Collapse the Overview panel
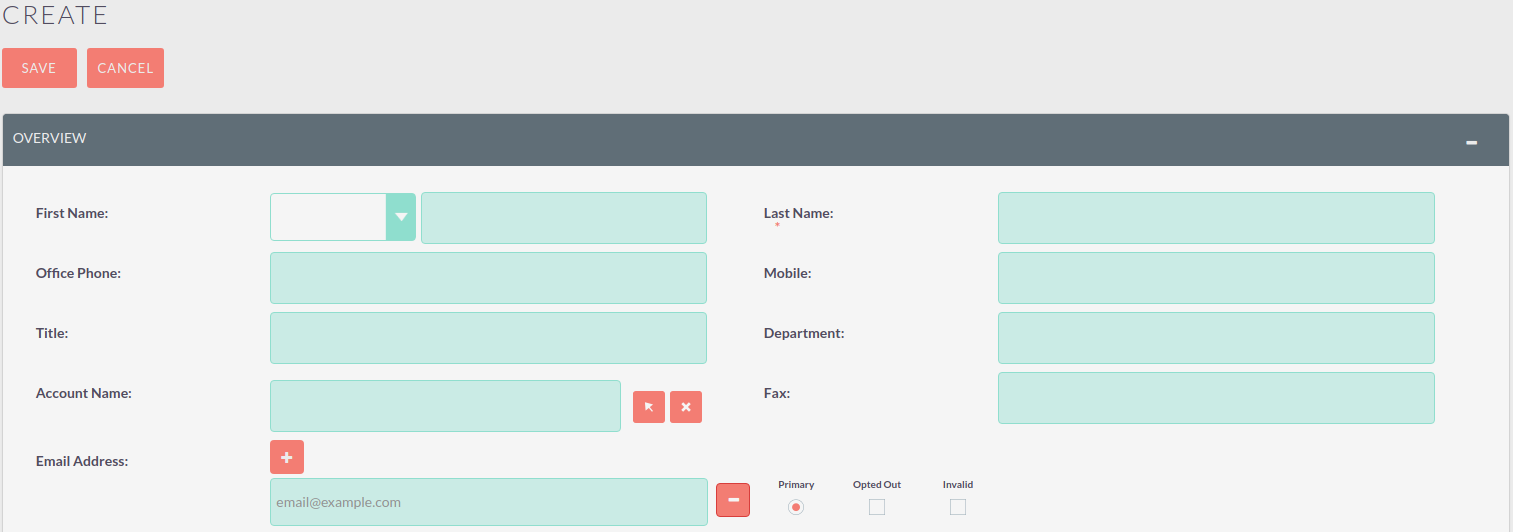 pyautogui.click(x=1471, y=142)
